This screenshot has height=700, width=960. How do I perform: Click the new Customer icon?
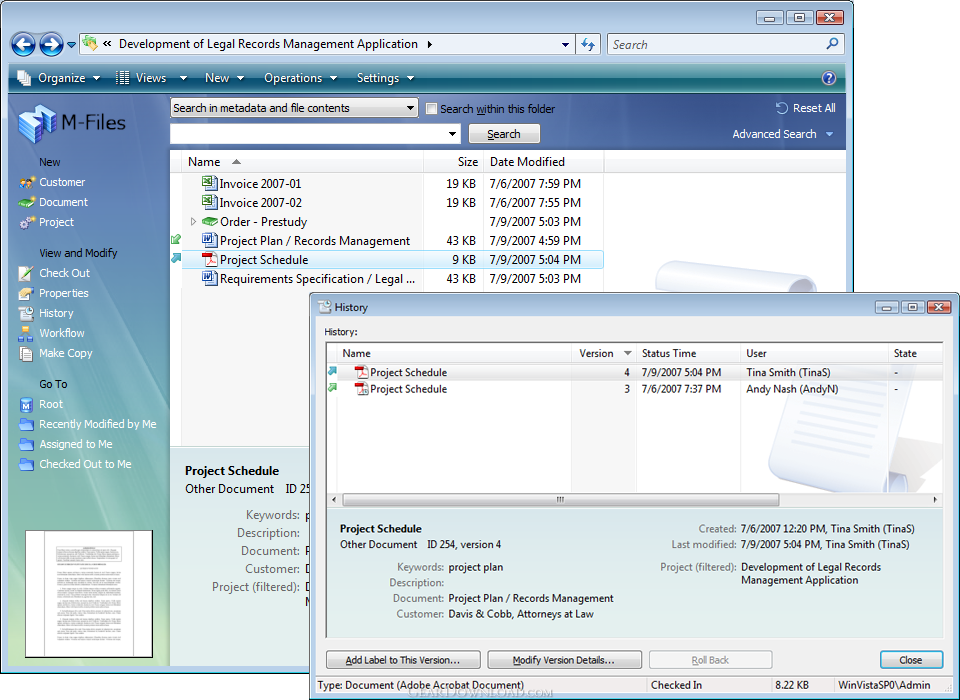tap(27, 183)
